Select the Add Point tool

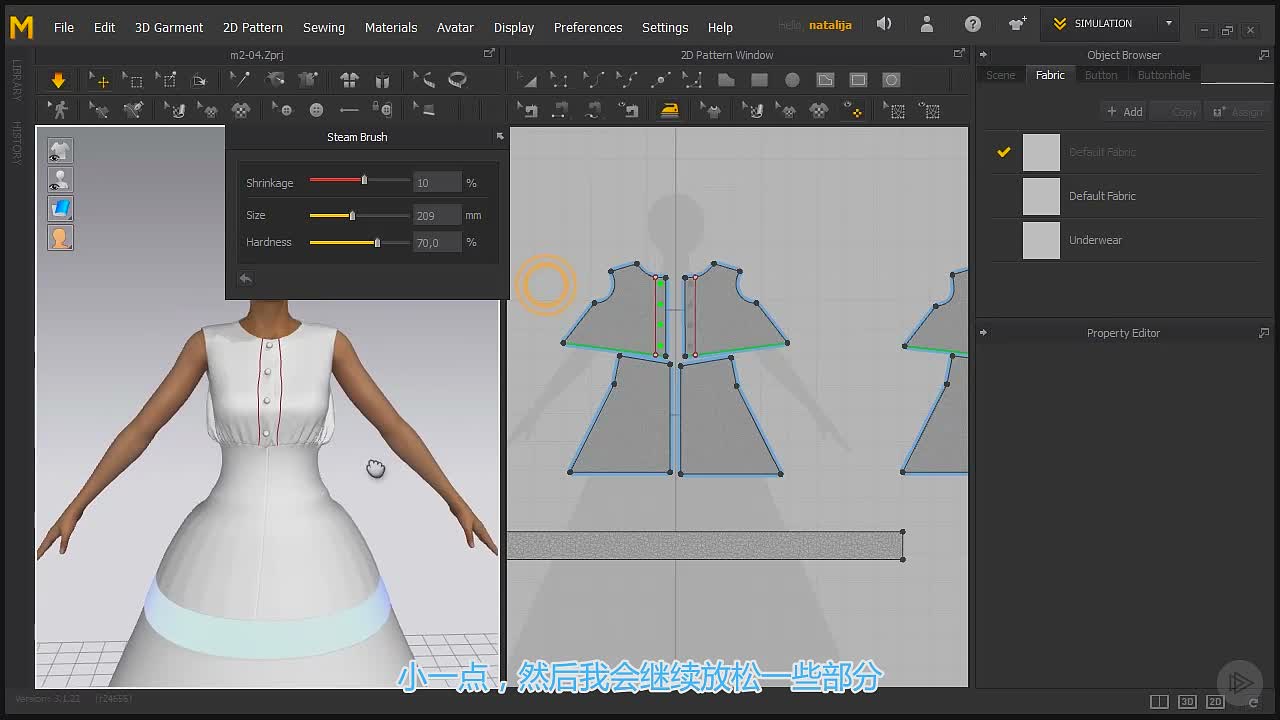660,80
